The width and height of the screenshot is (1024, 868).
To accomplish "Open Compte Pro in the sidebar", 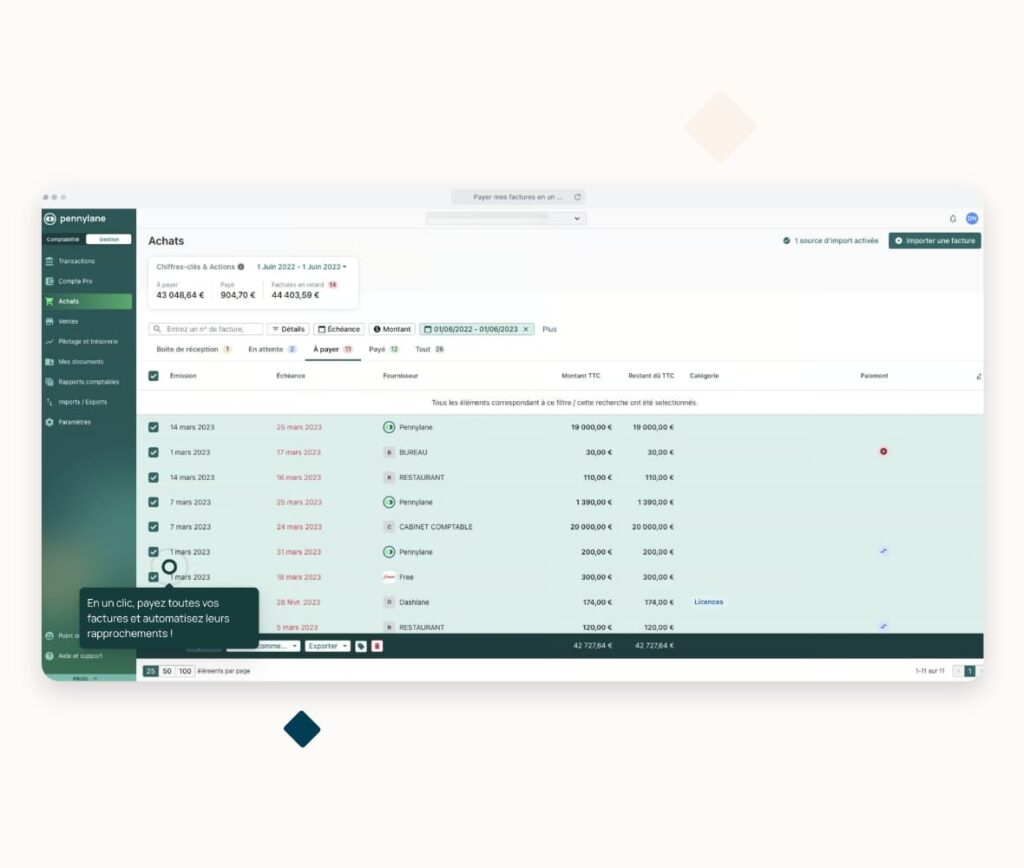I will pyautogui.click(x=75, y=281).
